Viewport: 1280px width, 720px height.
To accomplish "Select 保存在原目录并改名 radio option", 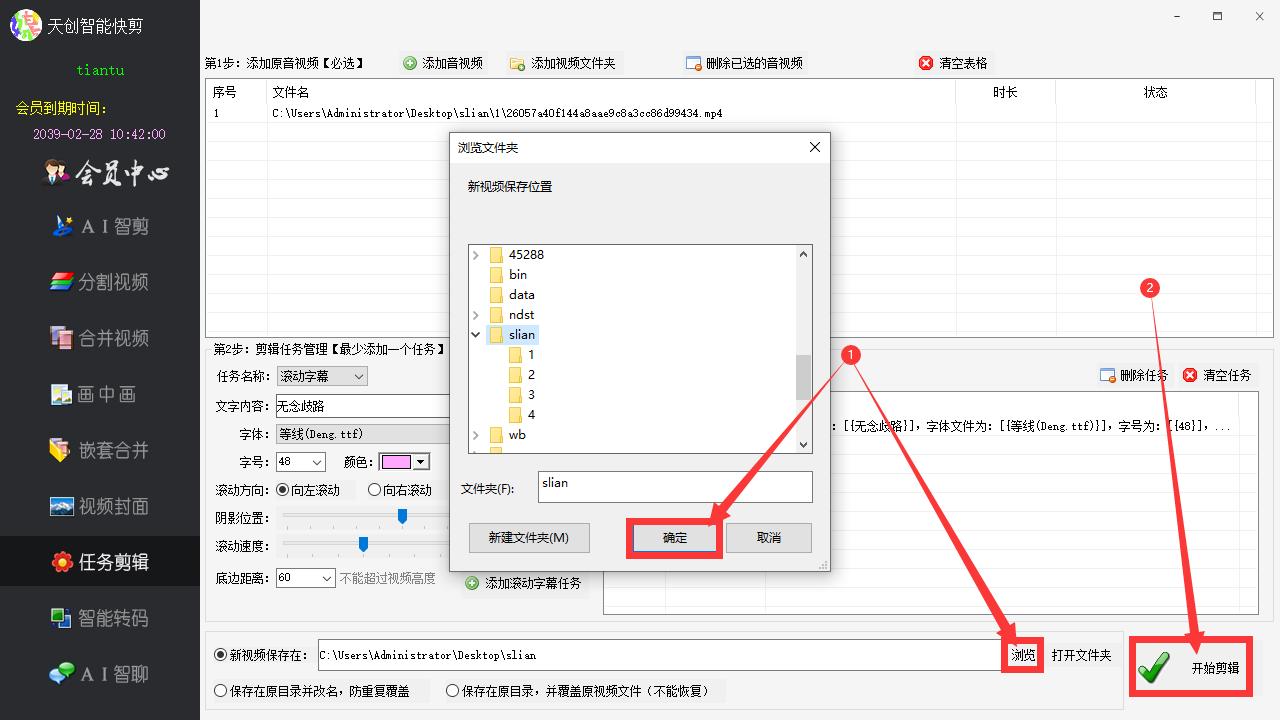I will click(221, 691).
